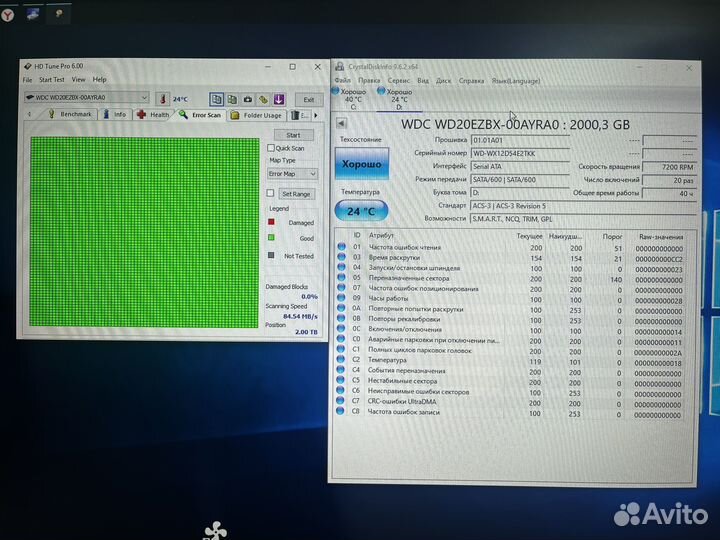Screen dimensions: 720x540
Task: Open the Сервис menu
Action: coord(399,80)
